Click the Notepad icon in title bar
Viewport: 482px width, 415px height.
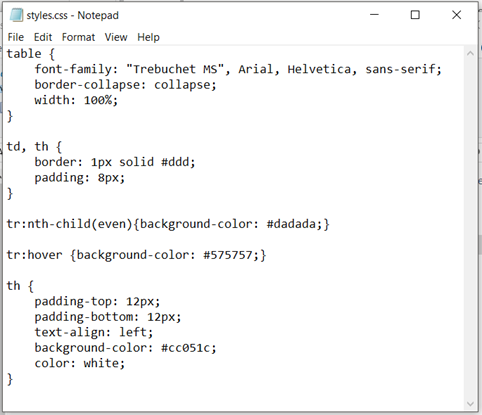click(x=16, y=15)
